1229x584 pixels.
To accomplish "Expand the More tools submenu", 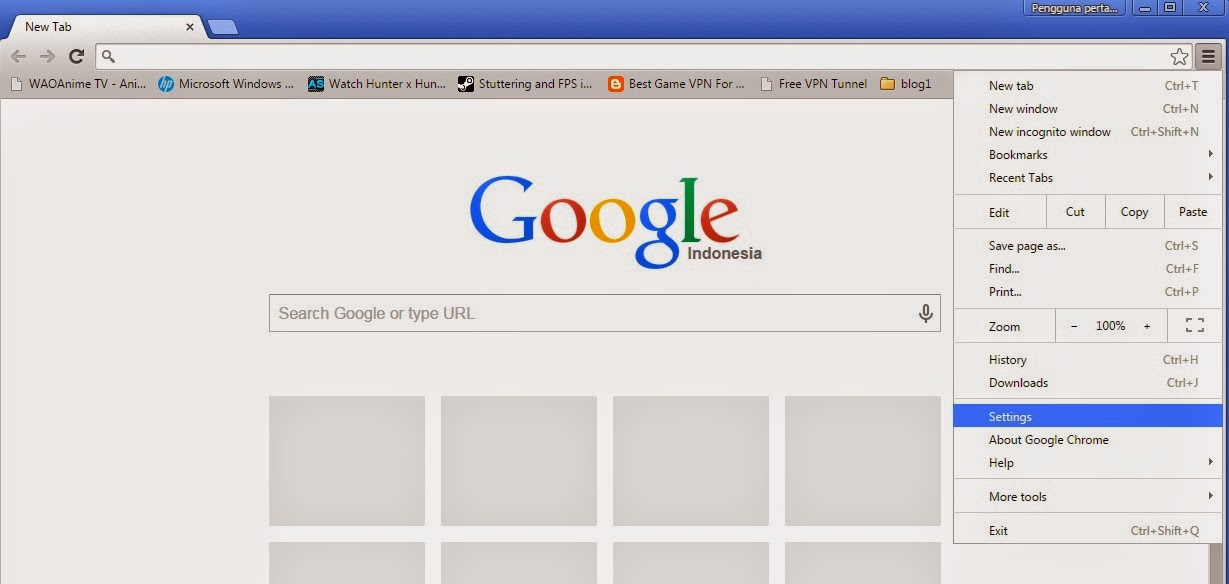I will point(1088,497).
